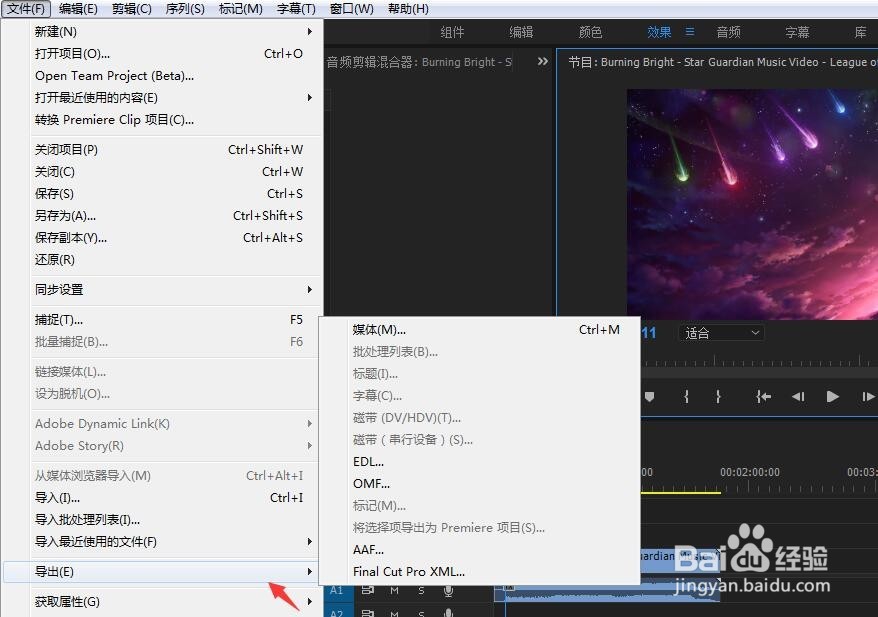Choose EDL... export option
This screenshot has width=878, height=617.
479,462
